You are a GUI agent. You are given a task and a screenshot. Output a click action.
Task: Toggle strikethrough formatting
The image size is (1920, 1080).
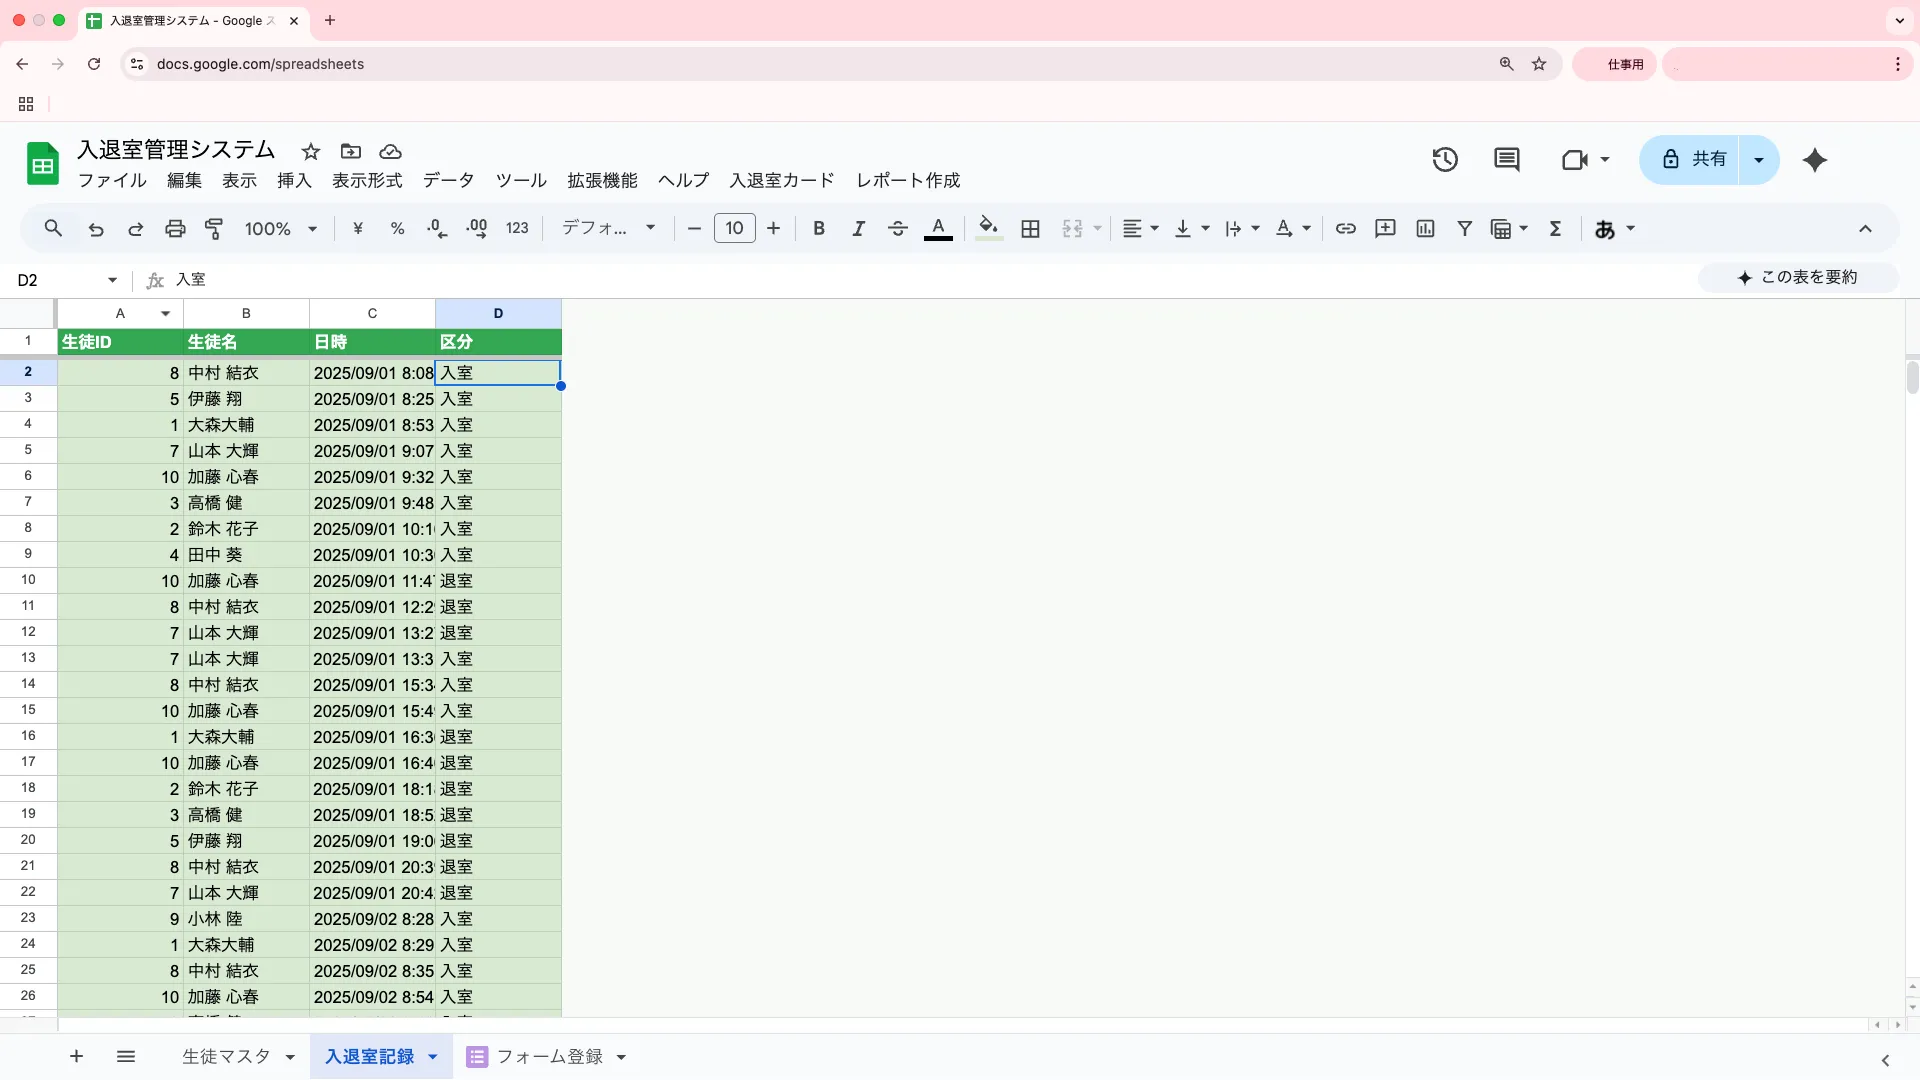pos(897,229)
